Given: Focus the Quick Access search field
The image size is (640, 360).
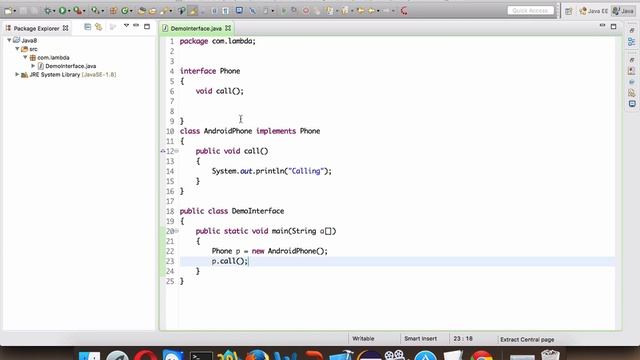Looking at the screenshot, I should 531,11.
